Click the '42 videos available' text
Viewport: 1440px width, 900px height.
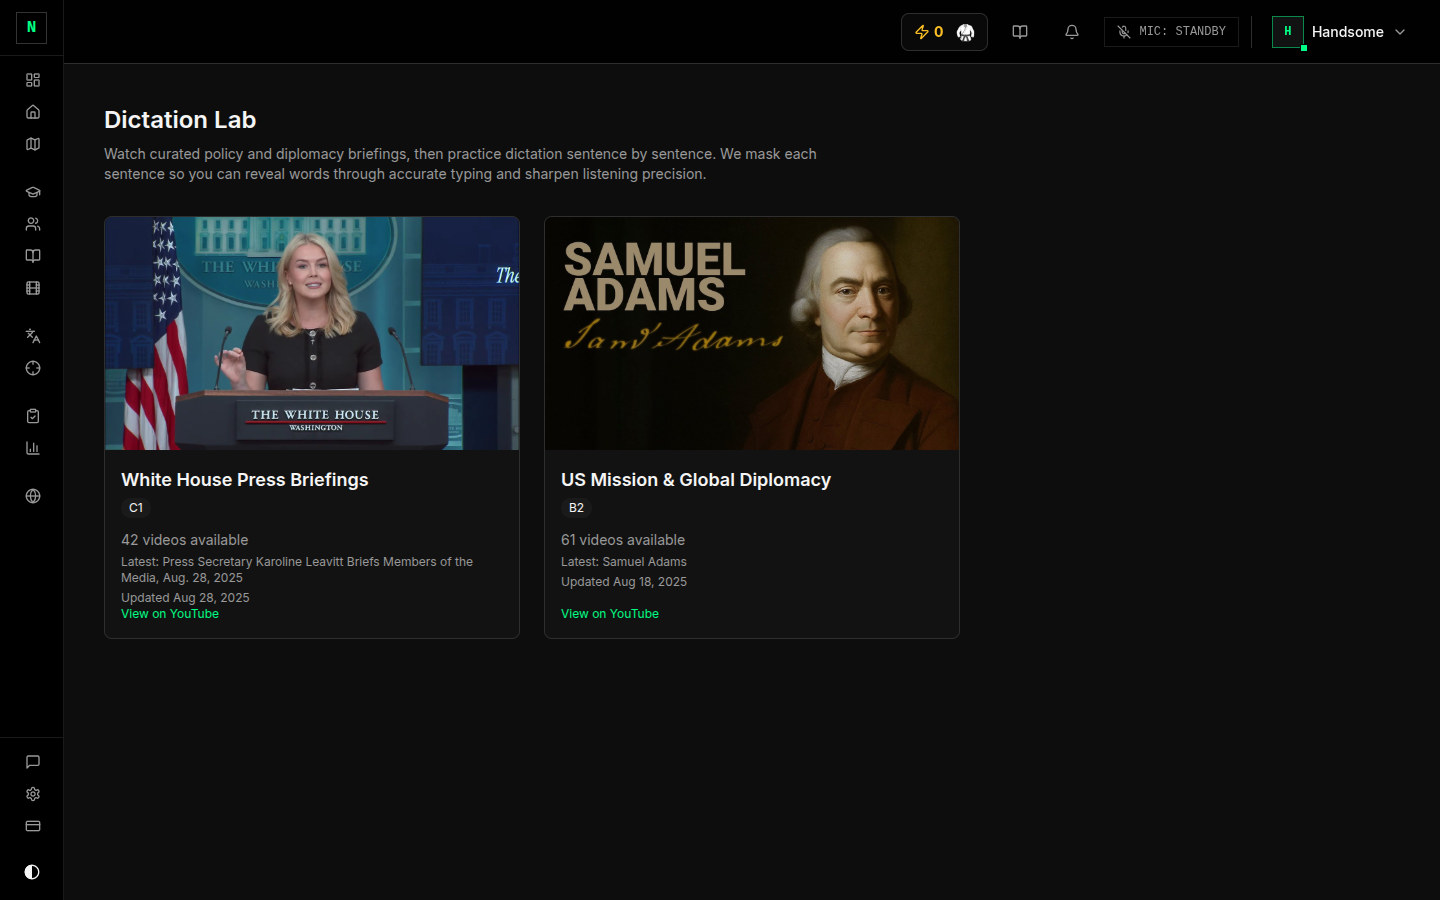coord(185,540)
